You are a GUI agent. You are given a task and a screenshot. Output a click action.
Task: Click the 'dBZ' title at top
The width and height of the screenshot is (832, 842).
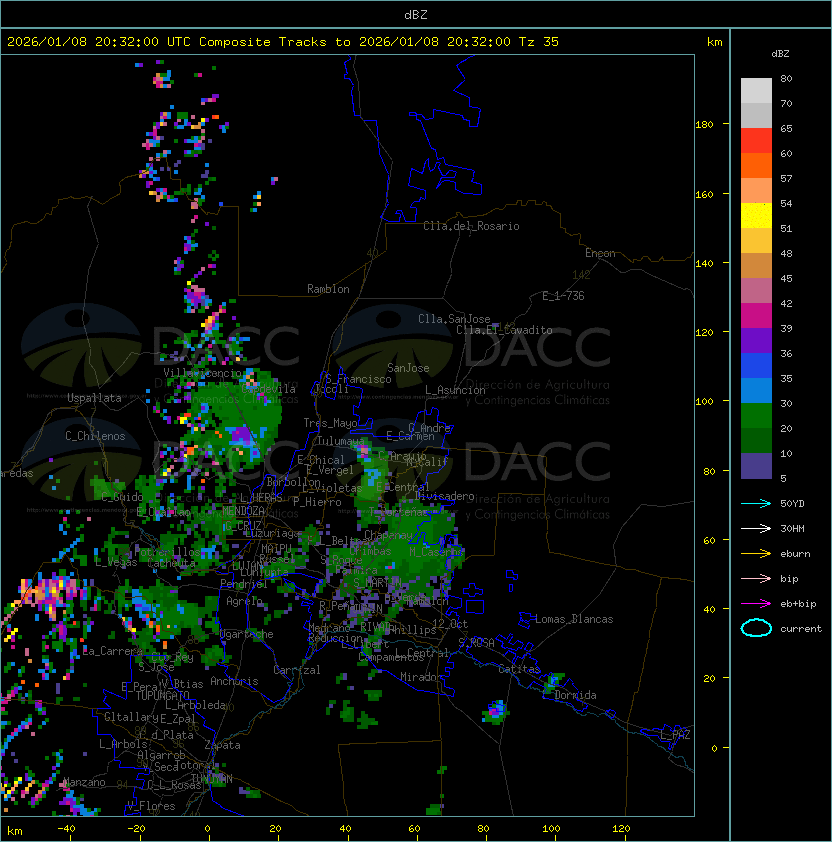tap(416, 14)
